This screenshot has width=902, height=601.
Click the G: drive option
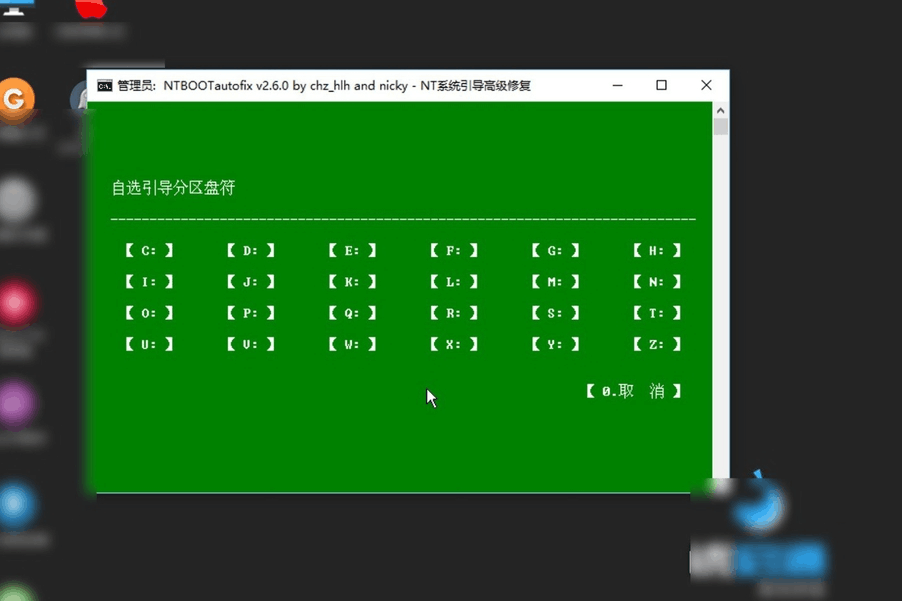(555, 251)
